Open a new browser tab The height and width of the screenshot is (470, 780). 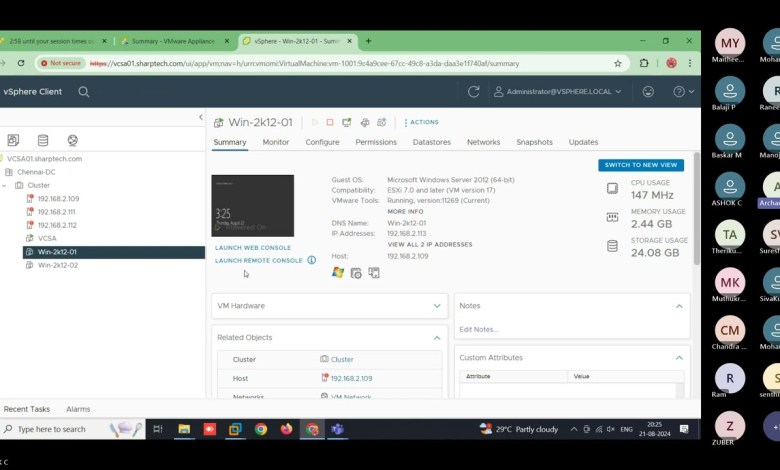click(368, 41)
